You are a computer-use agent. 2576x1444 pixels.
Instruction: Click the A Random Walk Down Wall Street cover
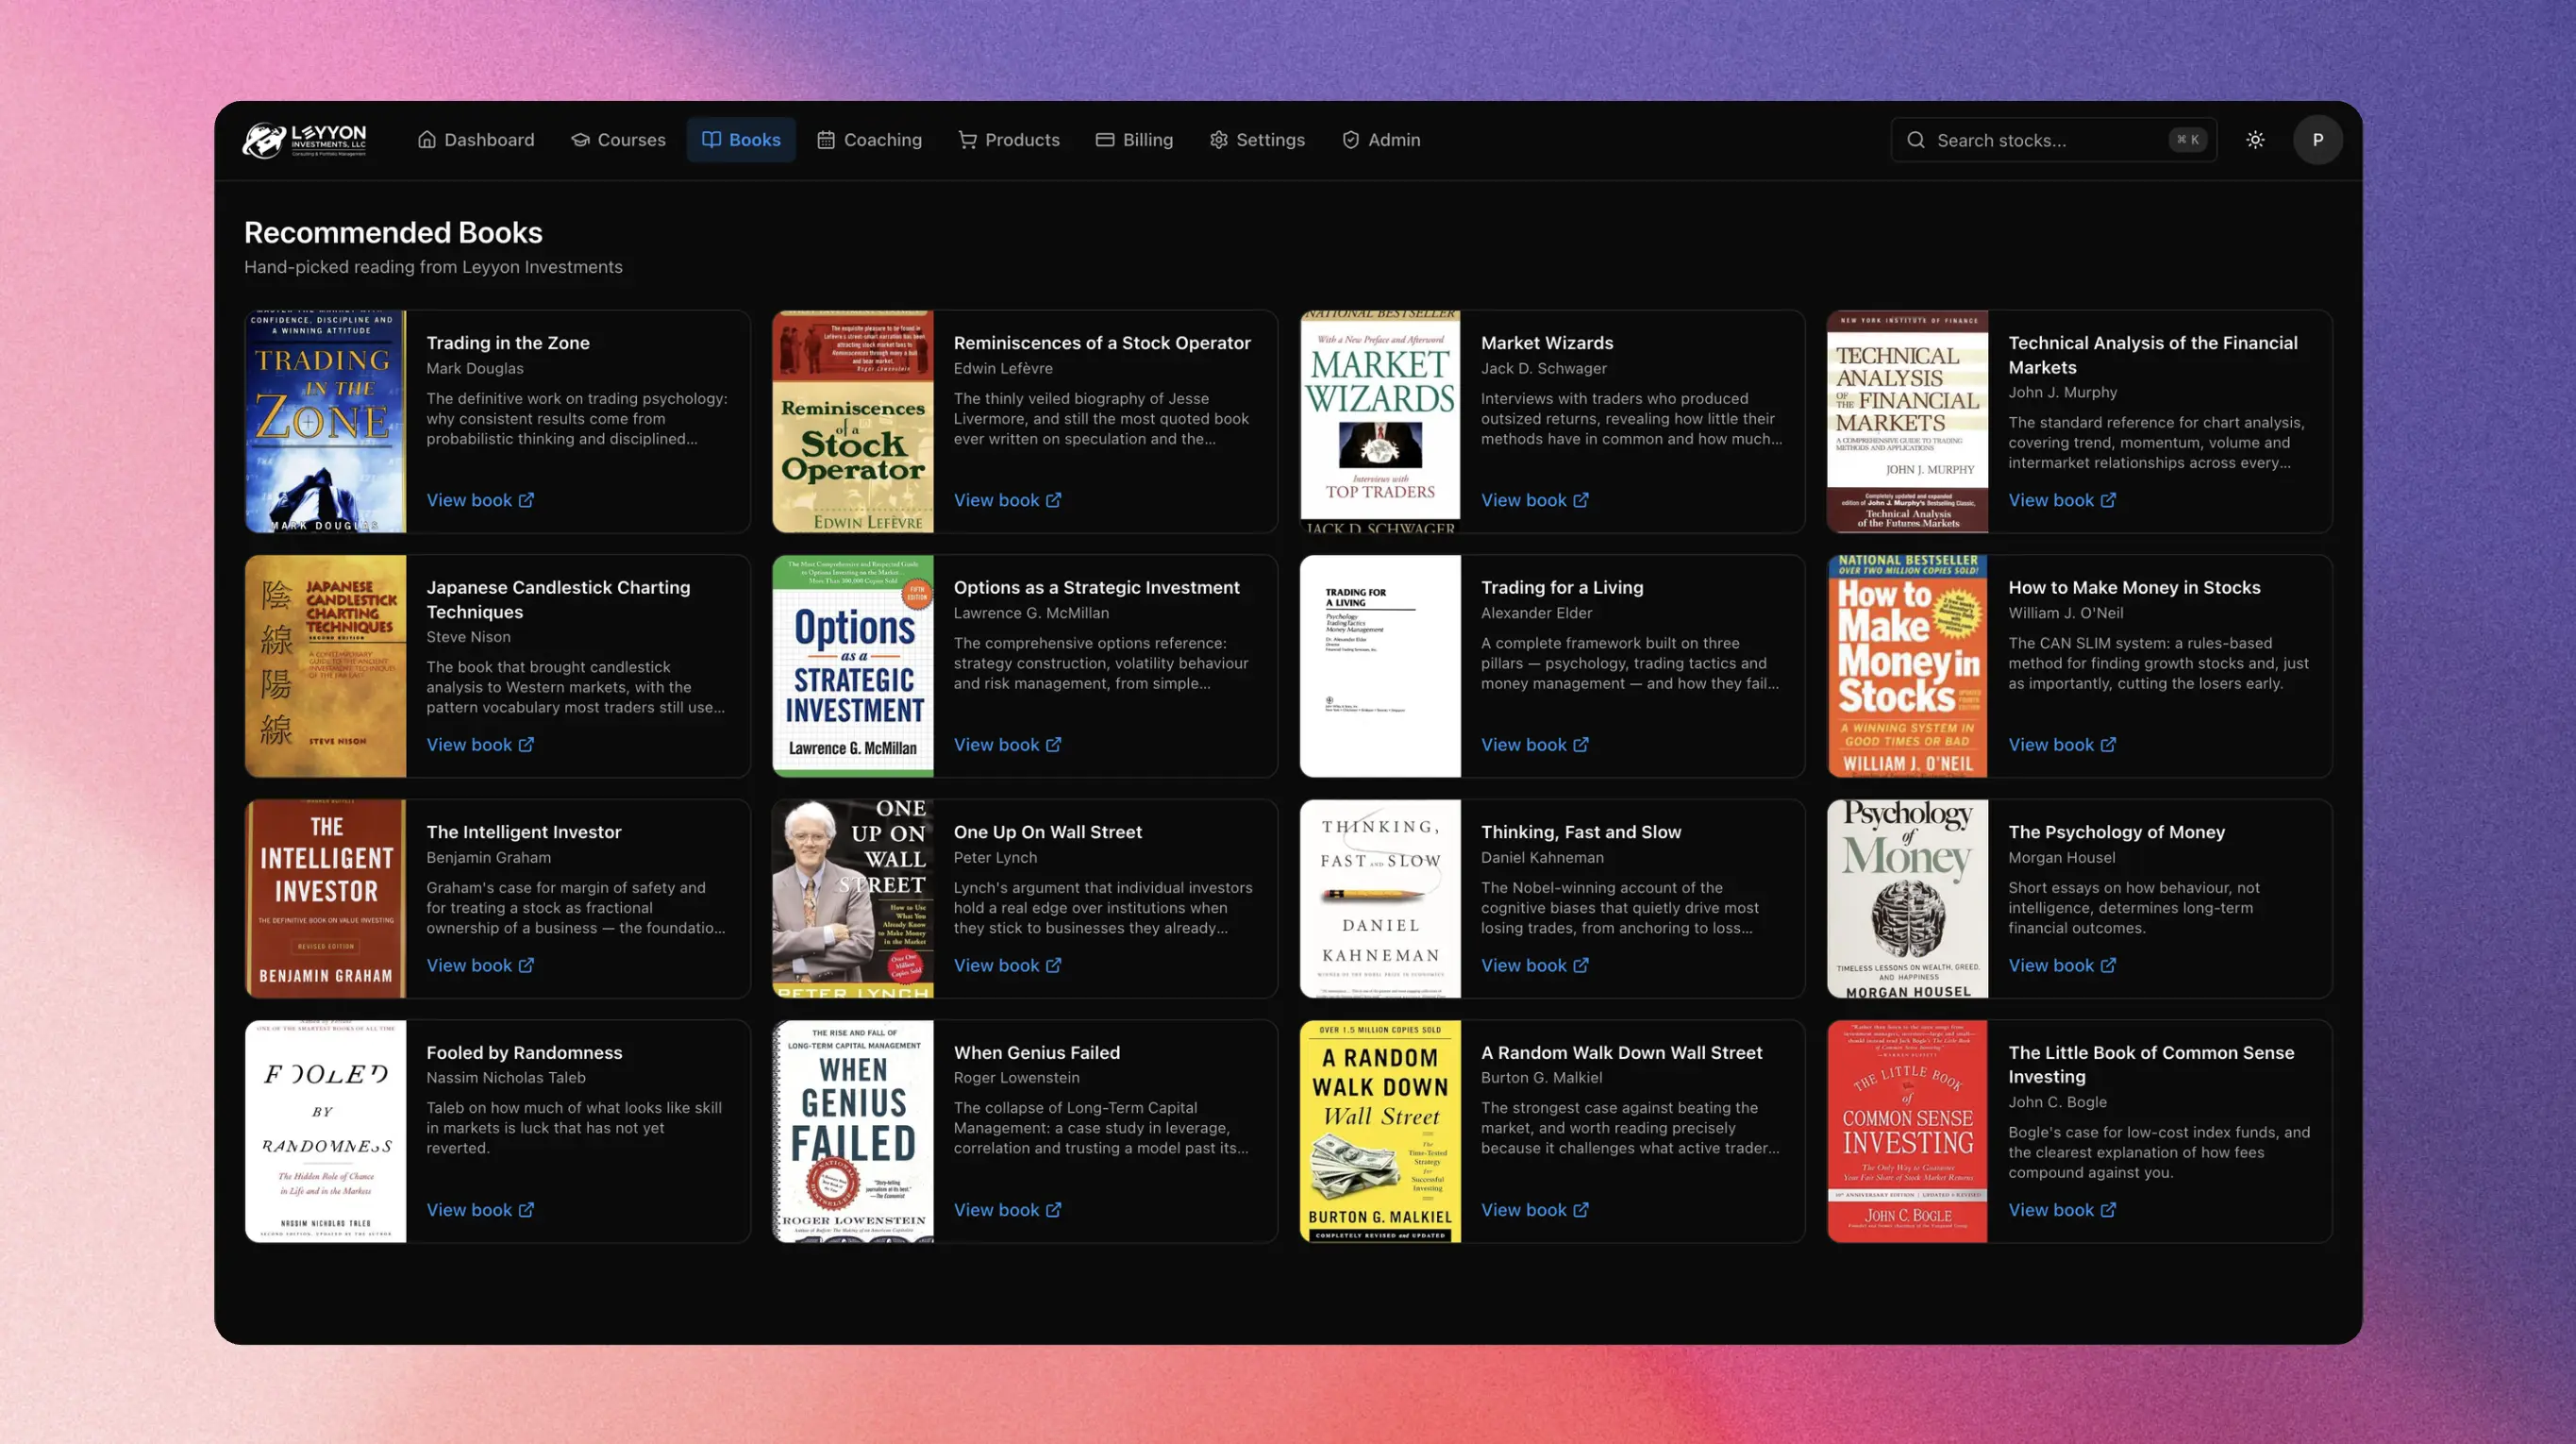click(1380, 1131)
